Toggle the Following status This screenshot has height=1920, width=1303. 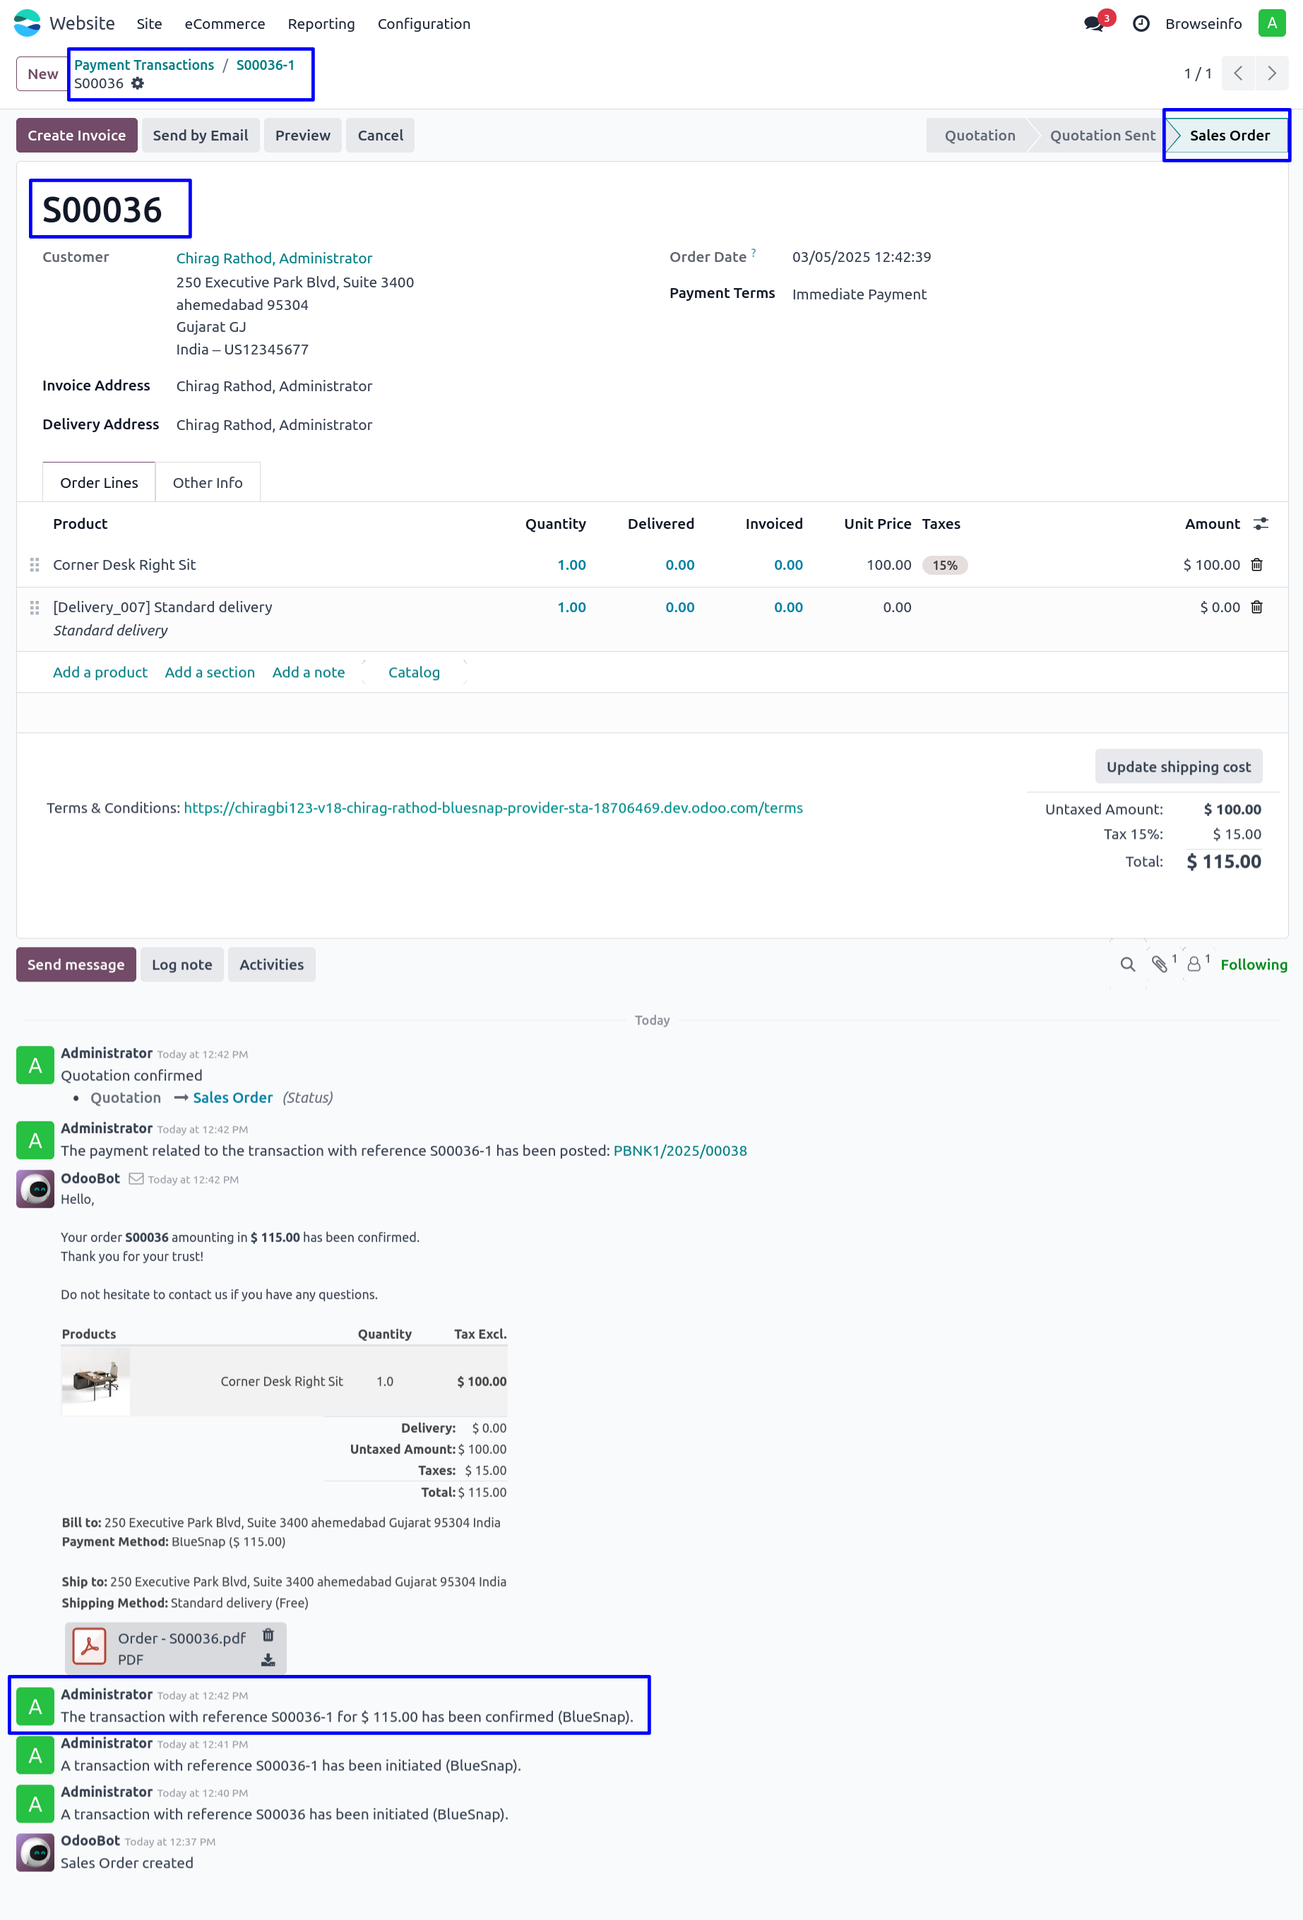[1253, 965]
